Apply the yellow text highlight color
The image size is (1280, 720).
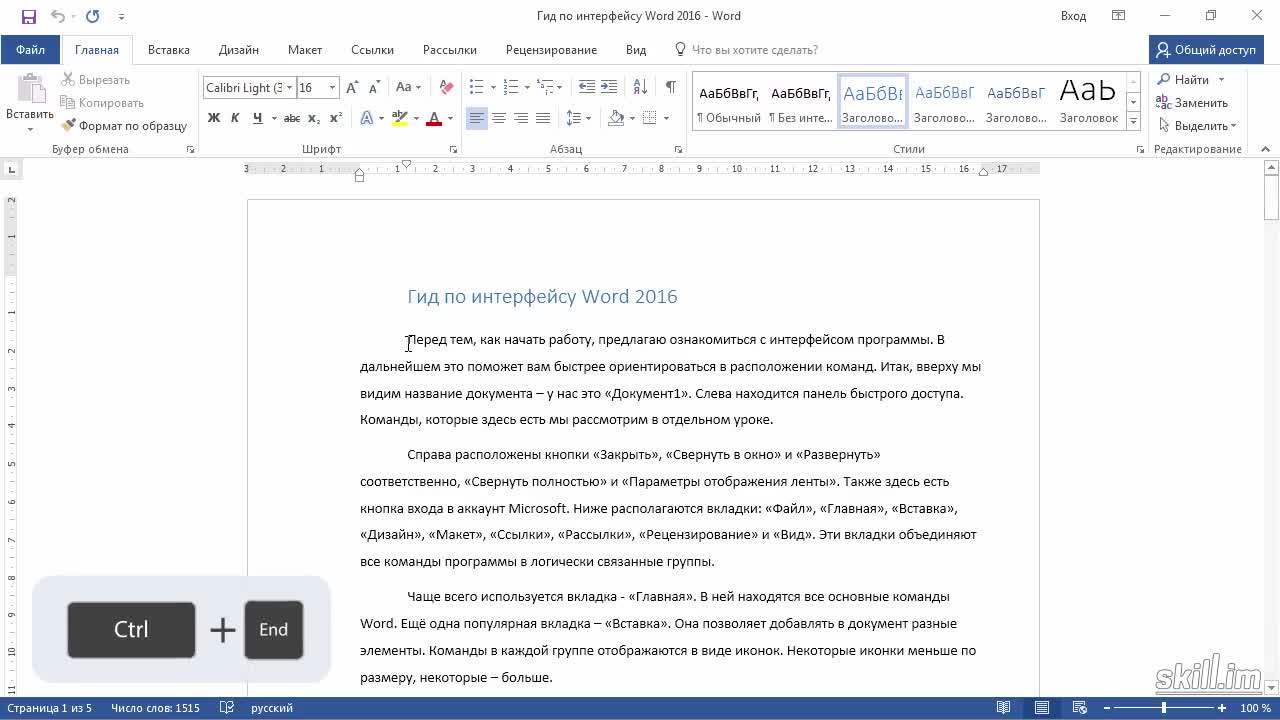click(x=400, y=118)
